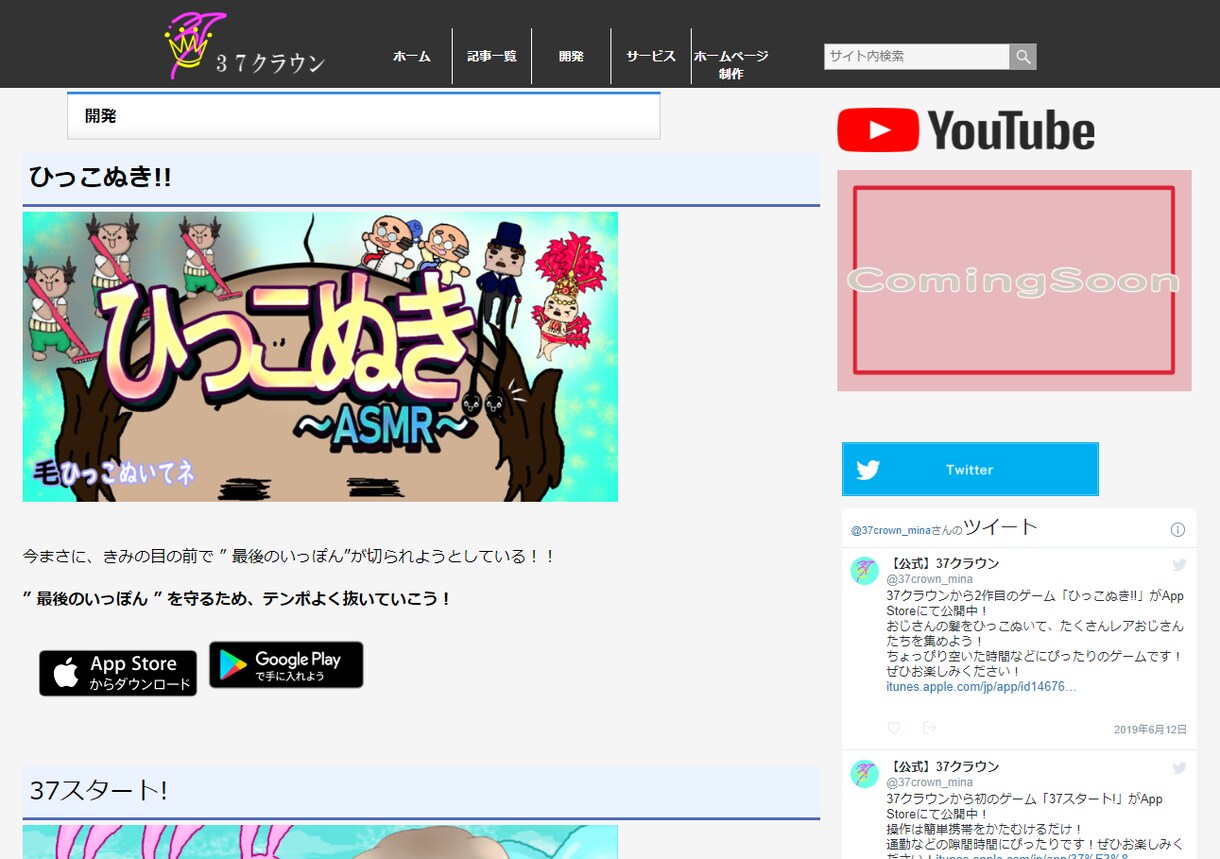
Task: Open the 37スタート! article heading
Action: click(x=98, y=790)
